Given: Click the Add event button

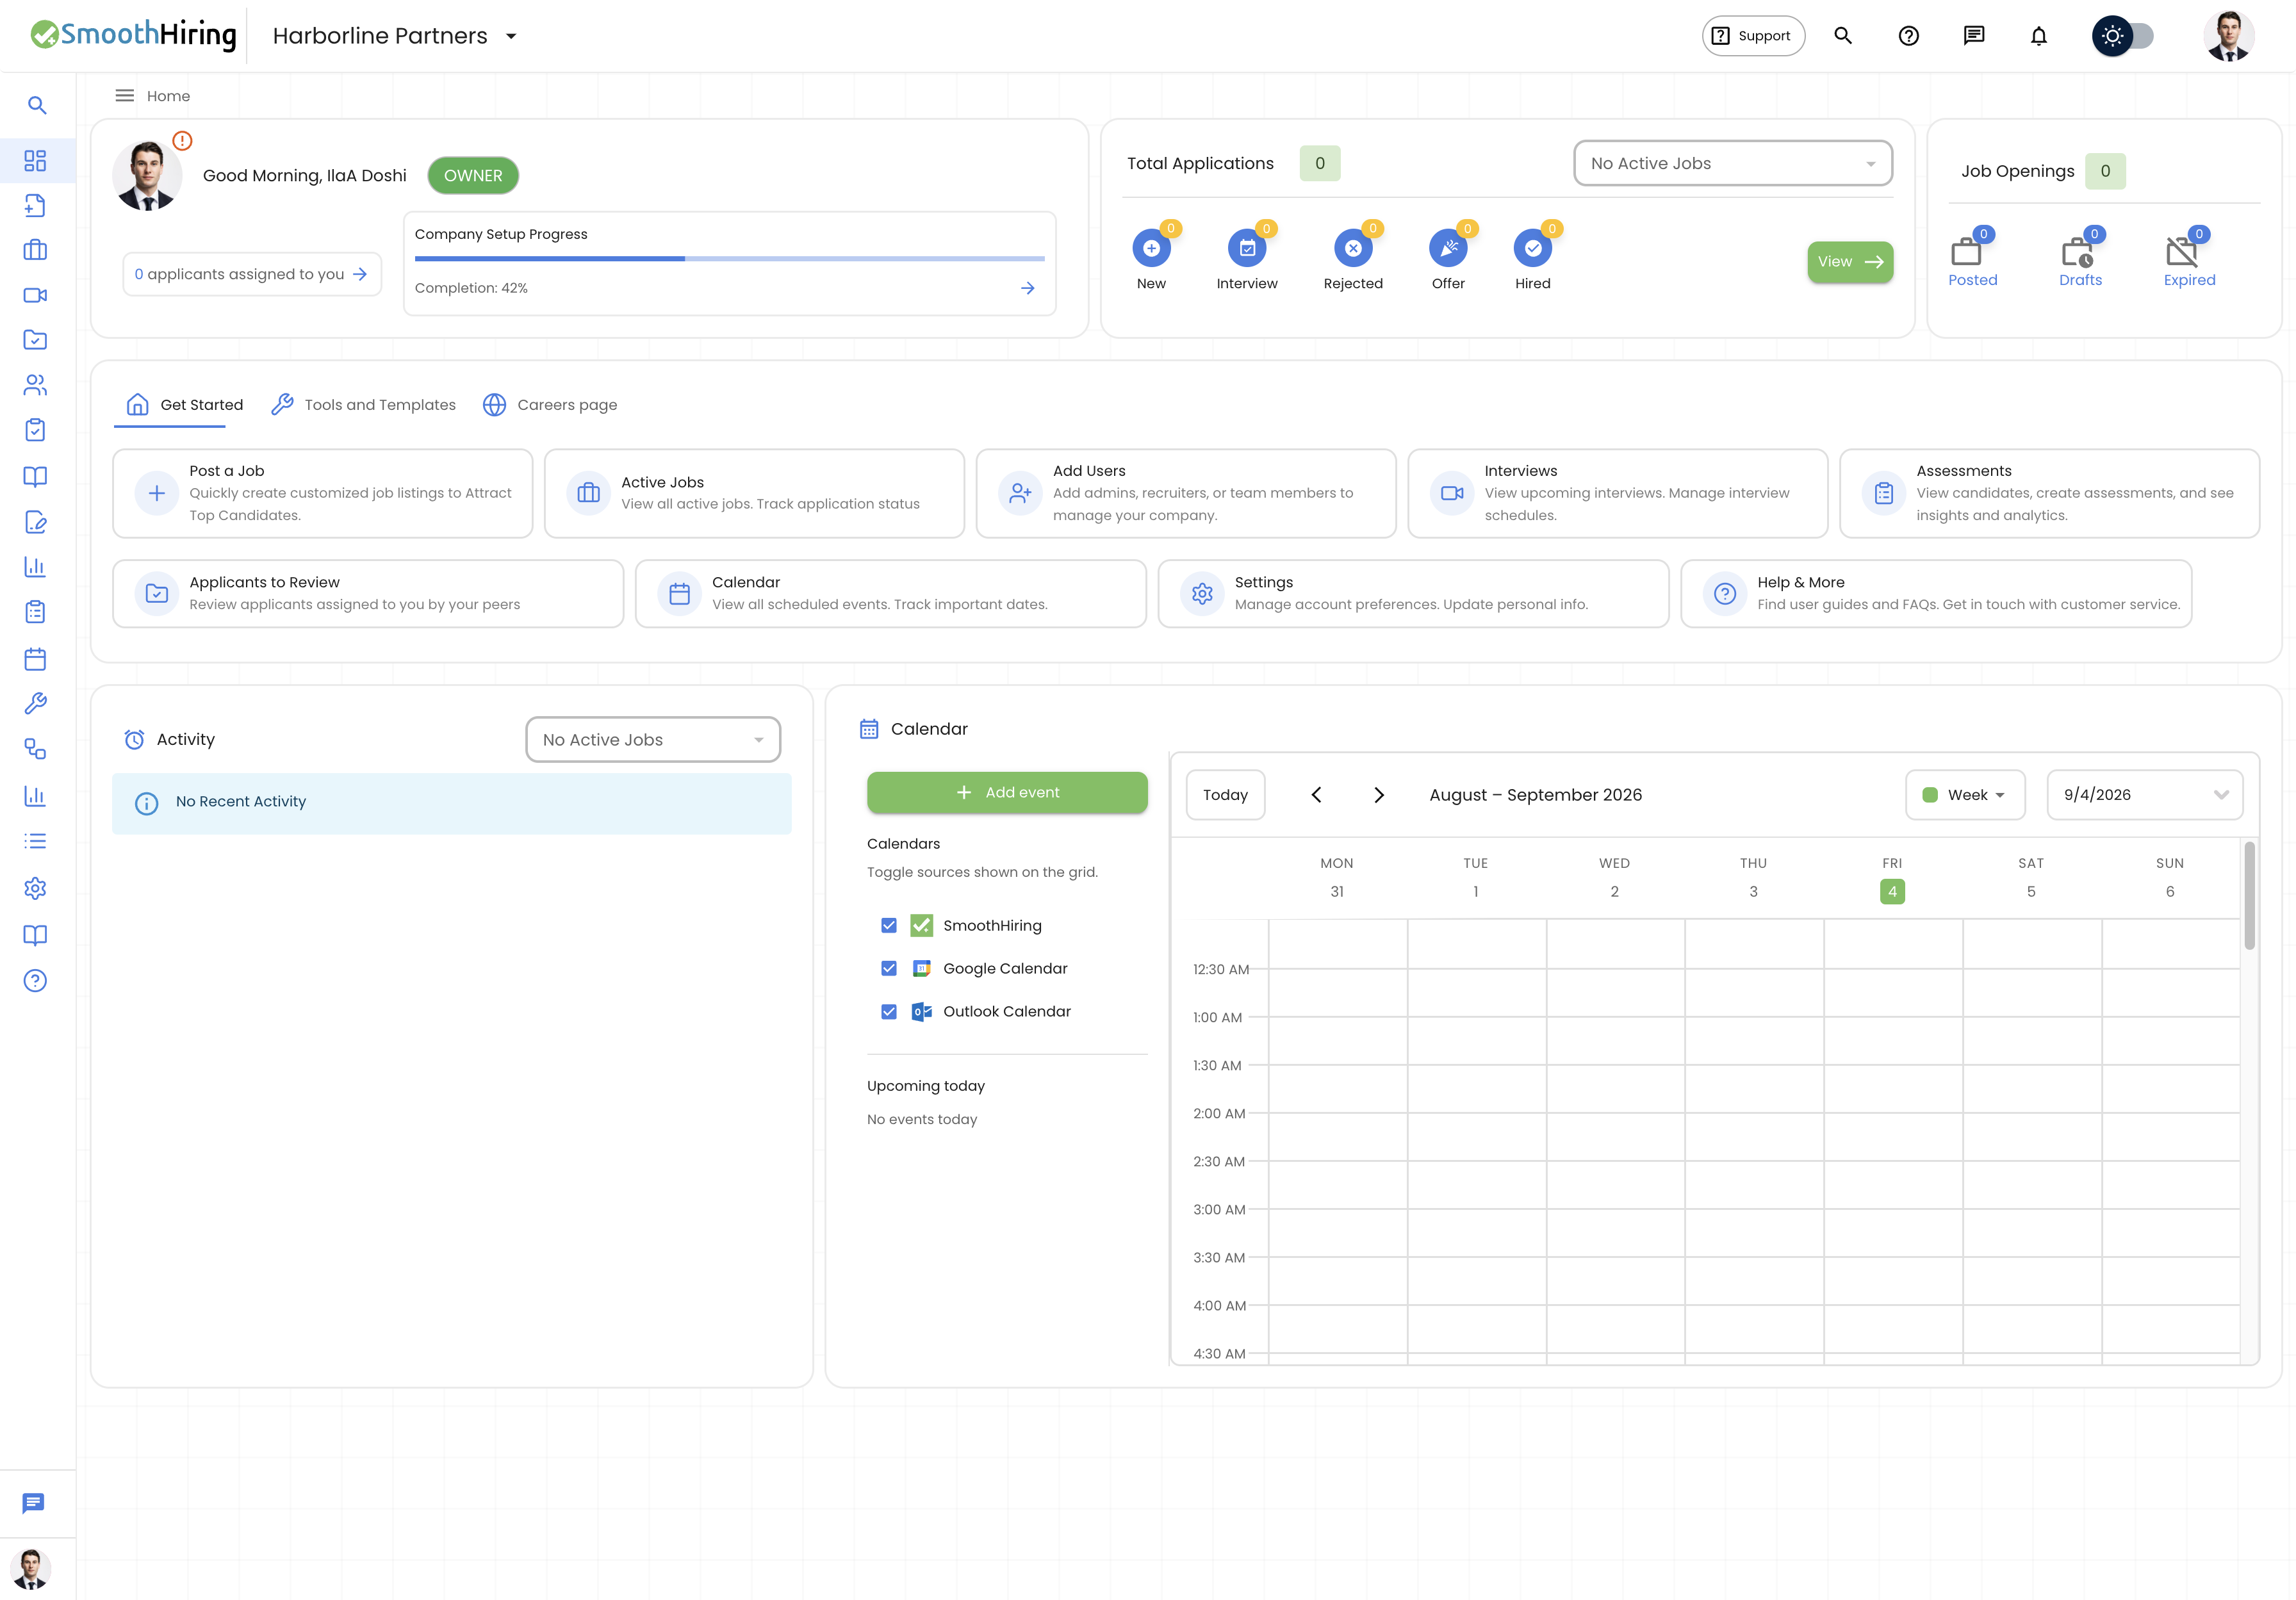Looking at the screenshot, I should [1006, 792].
